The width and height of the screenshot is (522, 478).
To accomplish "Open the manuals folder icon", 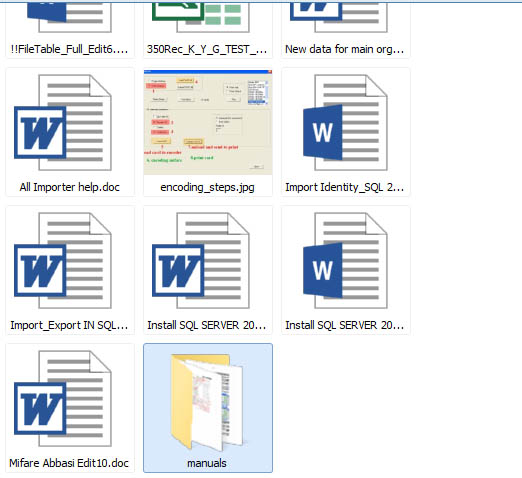I will [207, 403].
